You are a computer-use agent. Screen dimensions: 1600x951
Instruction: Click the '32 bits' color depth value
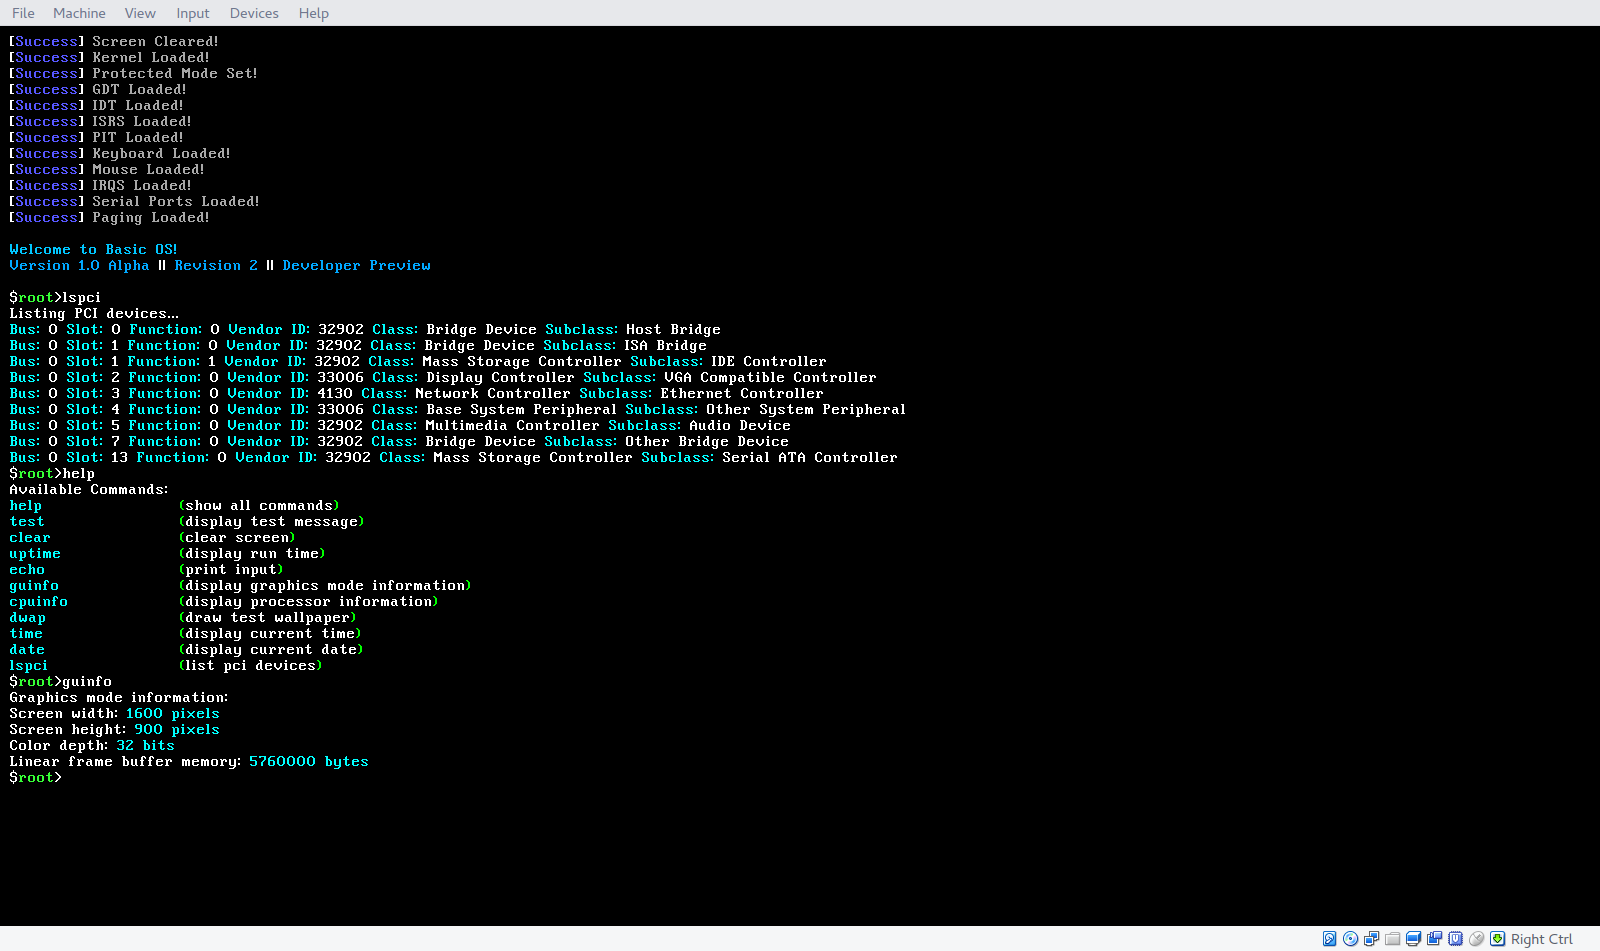point(145,745)
